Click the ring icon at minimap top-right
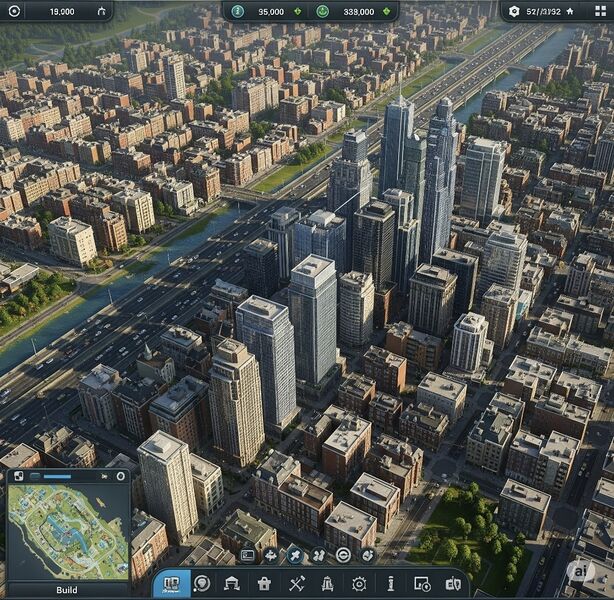This screenshot has height=600, width=614. point(121,476)
